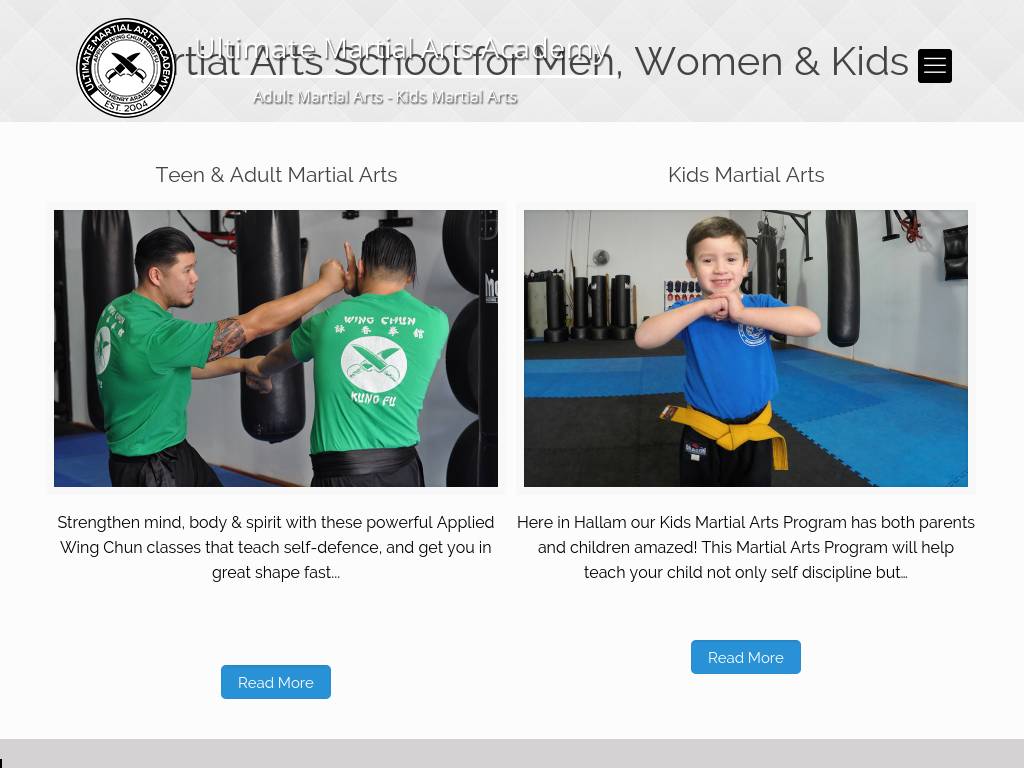The height and width of the screenshot is (768, 1024).
Task: Click the Wing Chun Kung Fu shirt emblem
Action: [374, 363]
